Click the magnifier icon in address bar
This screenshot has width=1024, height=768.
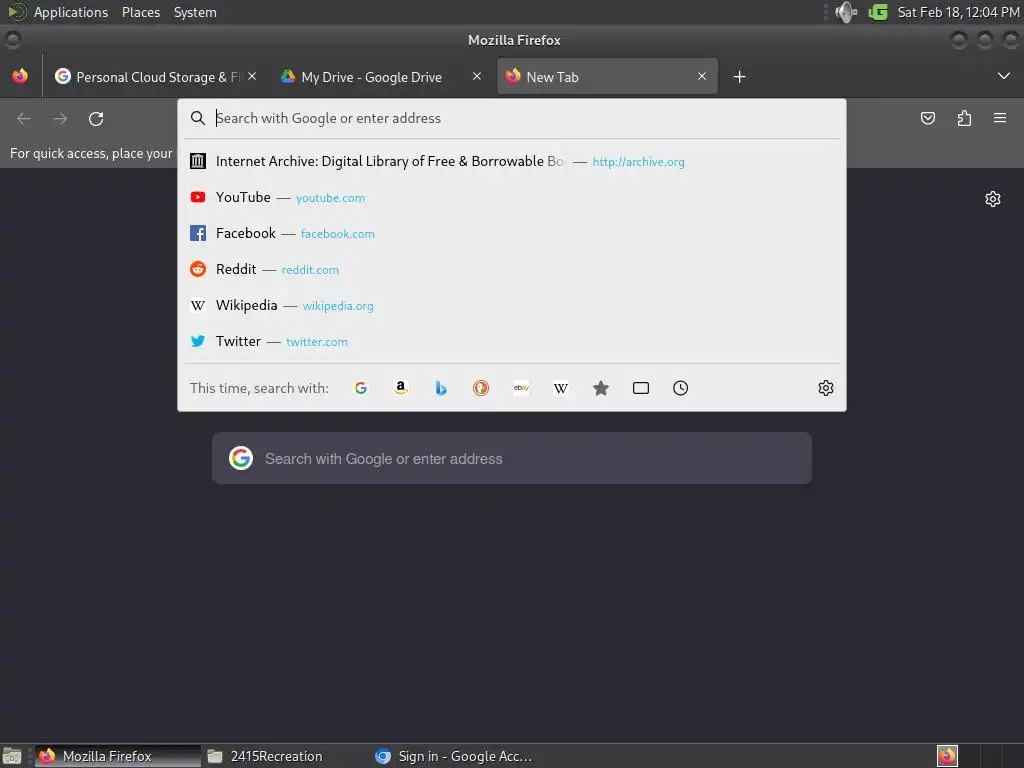click(198, 118)
